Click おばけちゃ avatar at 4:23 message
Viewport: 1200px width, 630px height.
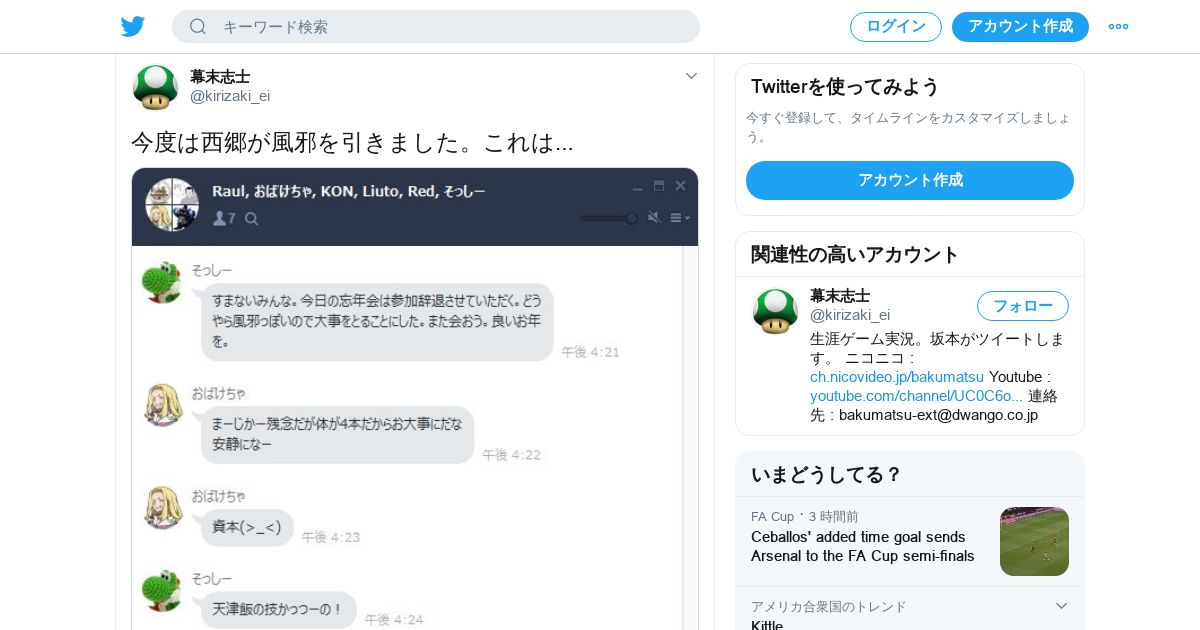pyautogui.click(x=163, y=508)
